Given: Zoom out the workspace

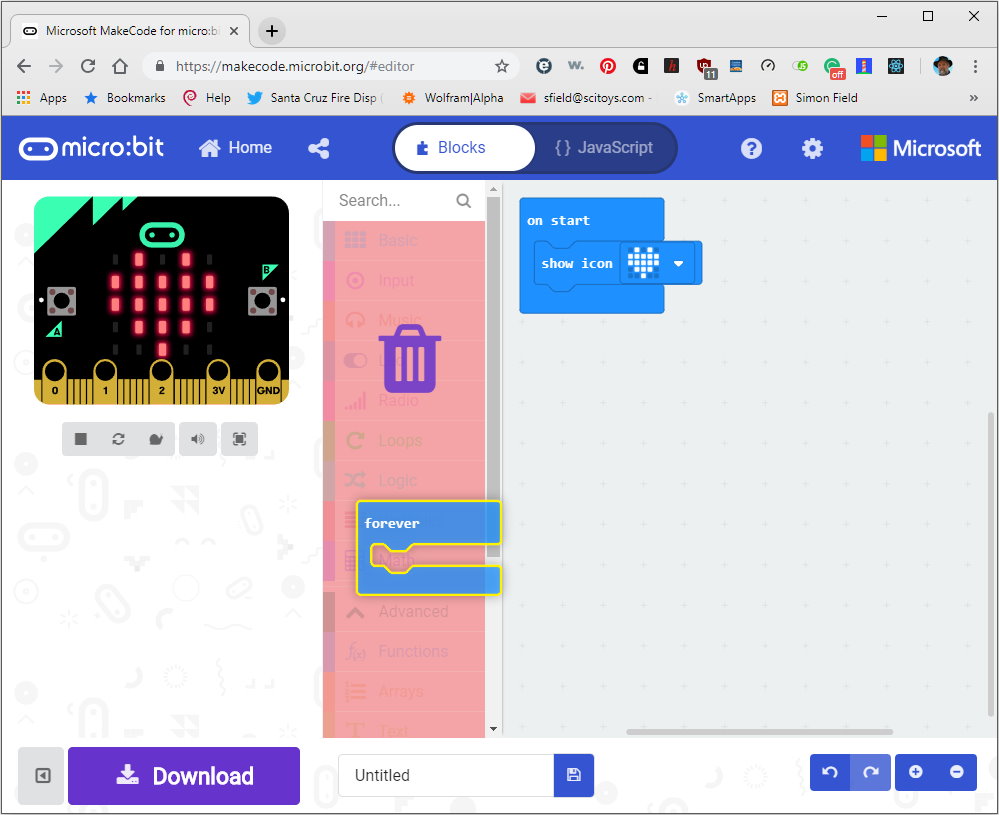Looking at the screenshot, I should [x=956, y=772].
